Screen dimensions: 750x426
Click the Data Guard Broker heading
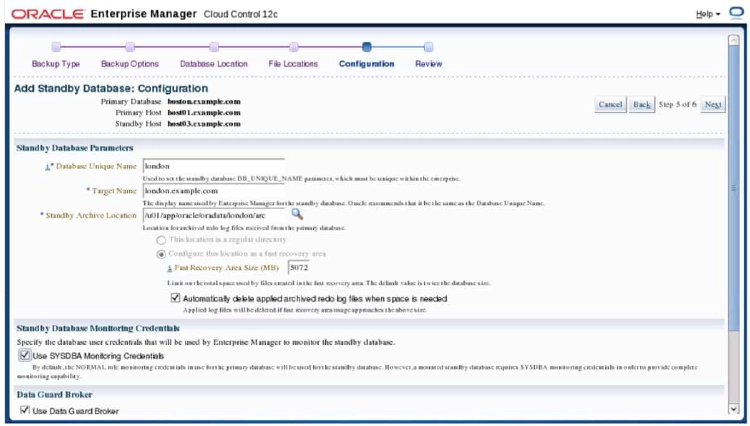tap(55, 395)
